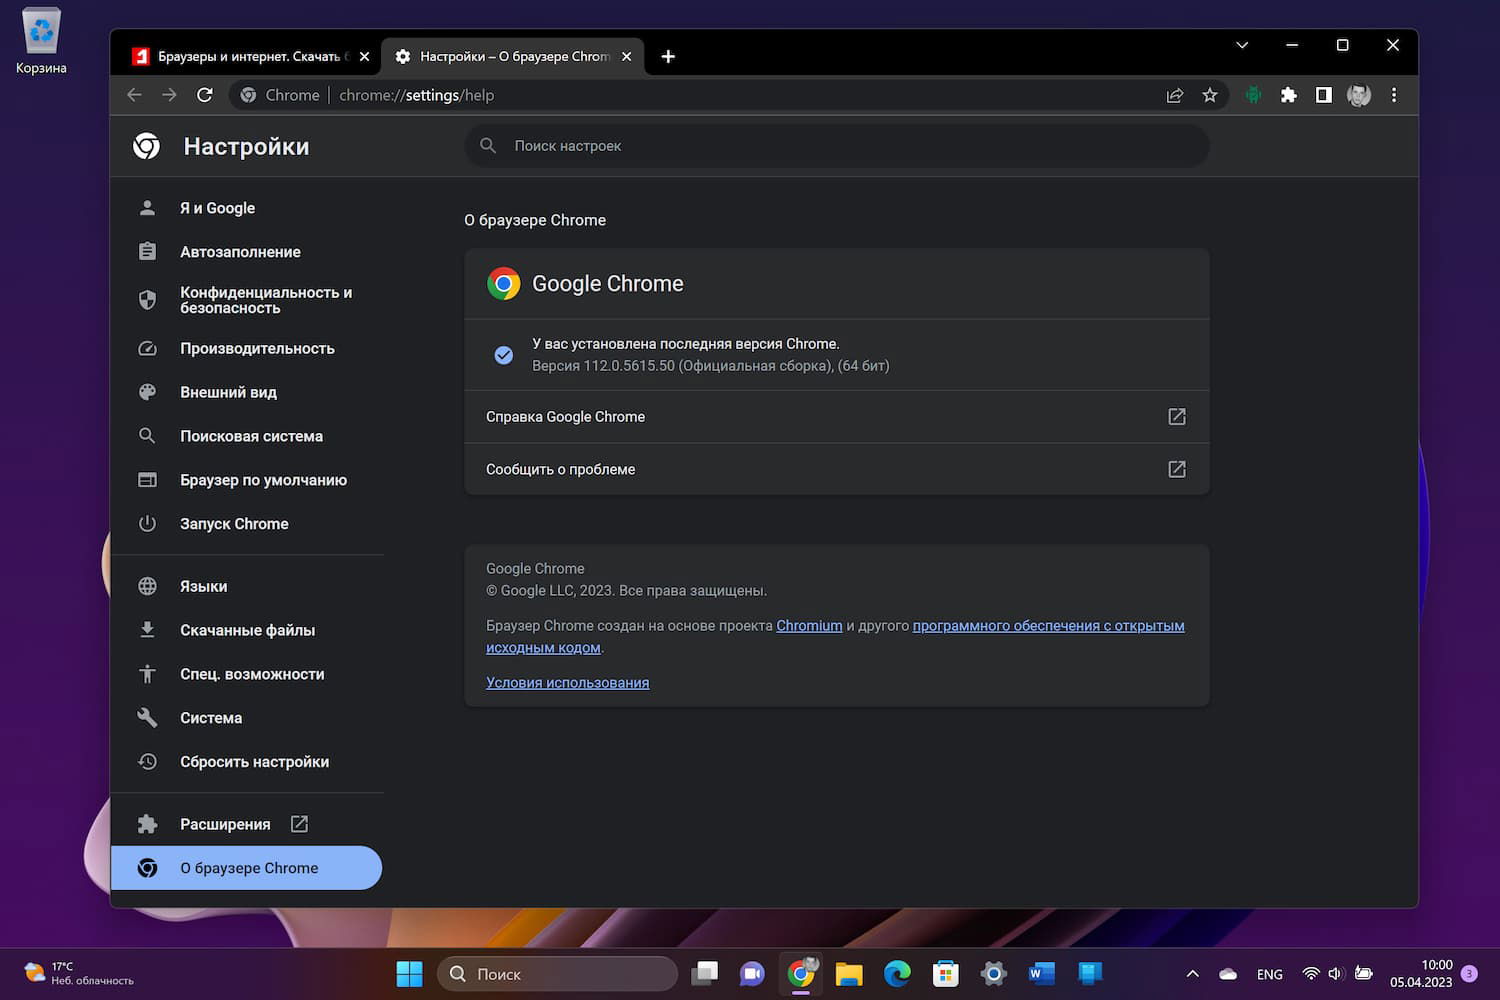Focus the 'Поиск настроек' search field
Screen dimensions: 1500x1000
(837, 146)
